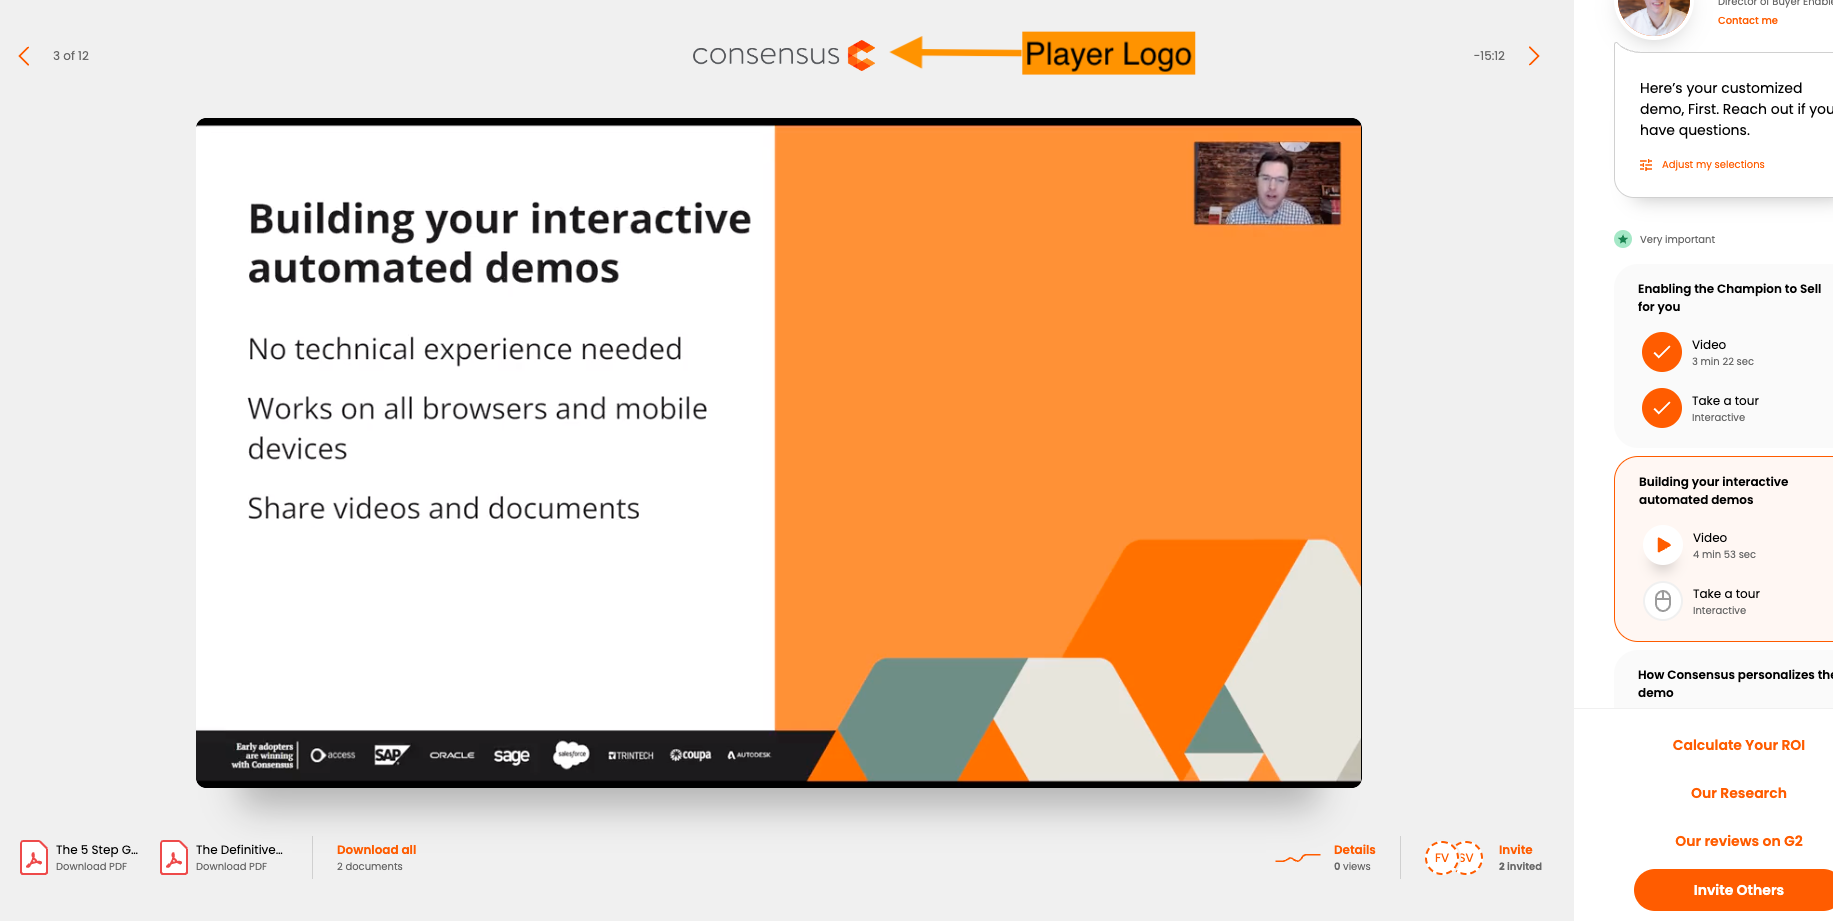The width and height of the screenshot is (1833, 921).
Task: Click the 3 of 12 counter
Action: [x=71, y=56]
